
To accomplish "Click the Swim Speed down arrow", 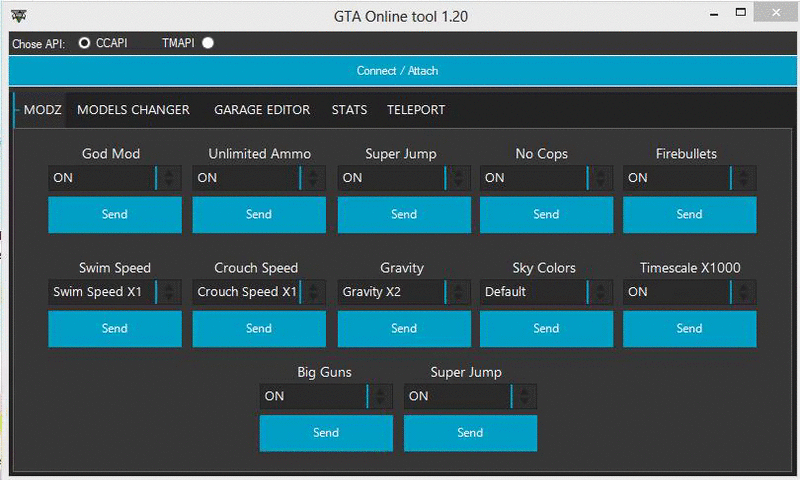I will (169, 297).
